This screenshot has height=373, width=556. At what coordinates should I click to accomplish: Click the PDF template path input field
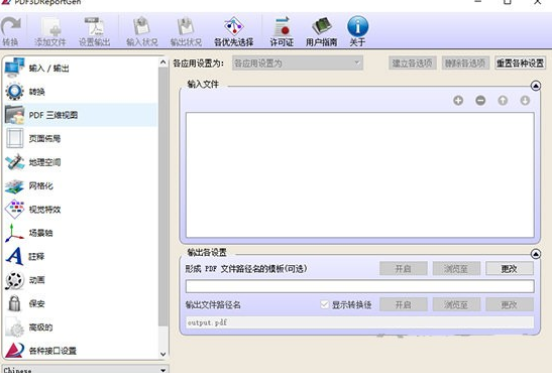tap(360, 286)
